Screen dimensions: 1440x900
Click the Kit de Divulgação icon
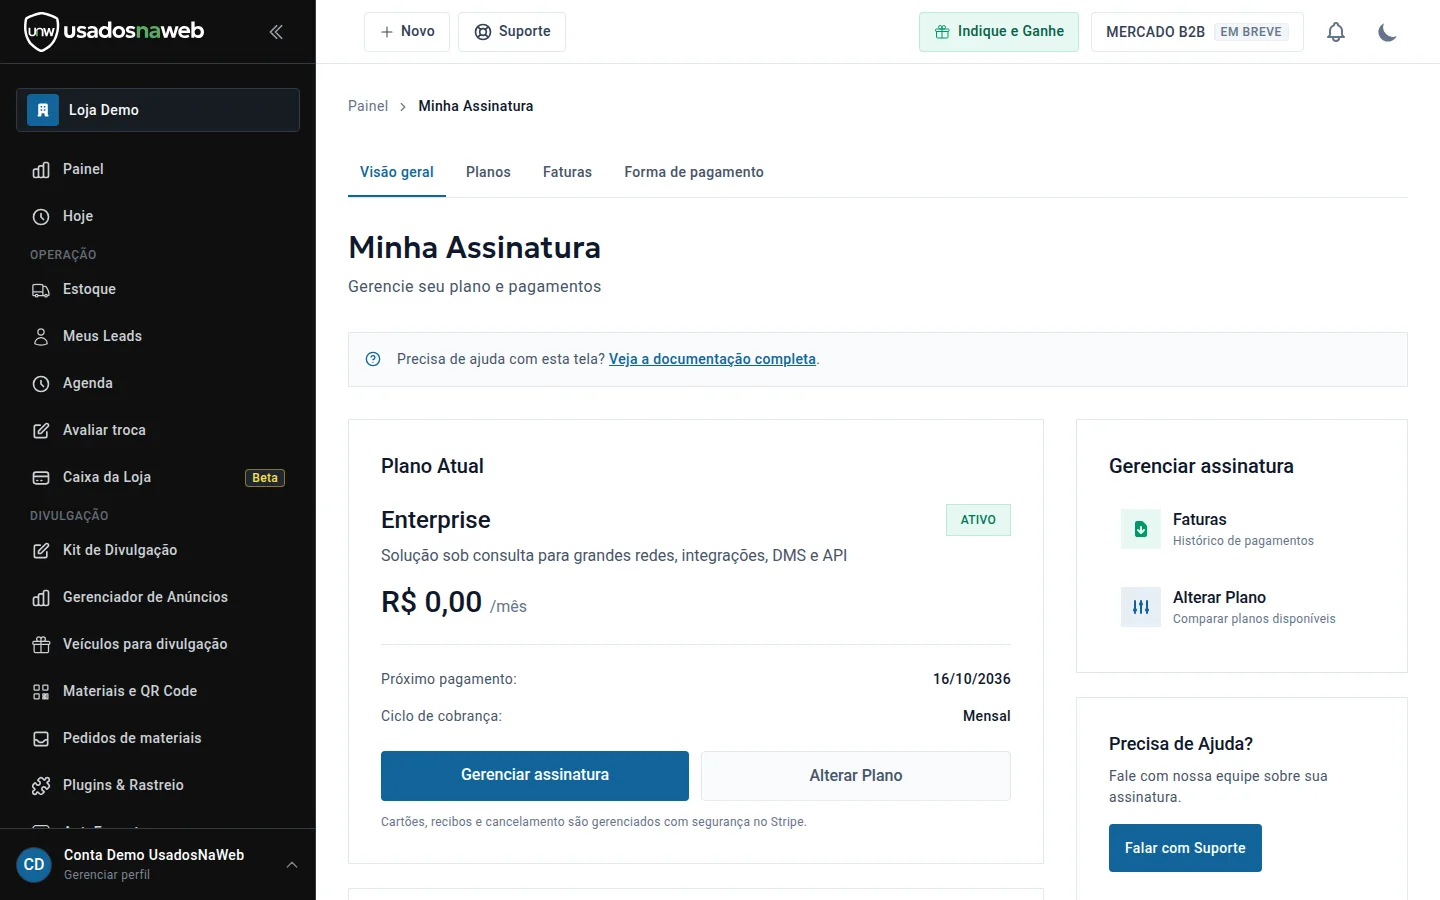pyautogui.click(x=41, y=551)
